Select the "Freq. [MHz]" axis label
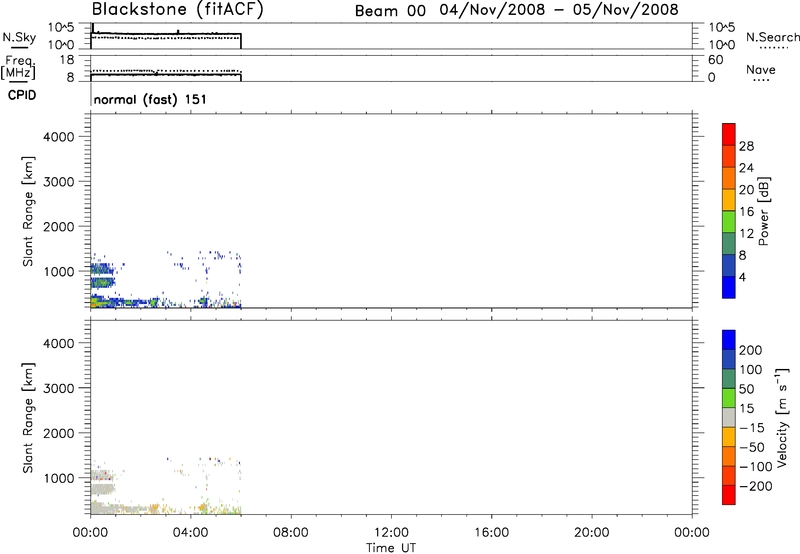 [x=19, y=68]
